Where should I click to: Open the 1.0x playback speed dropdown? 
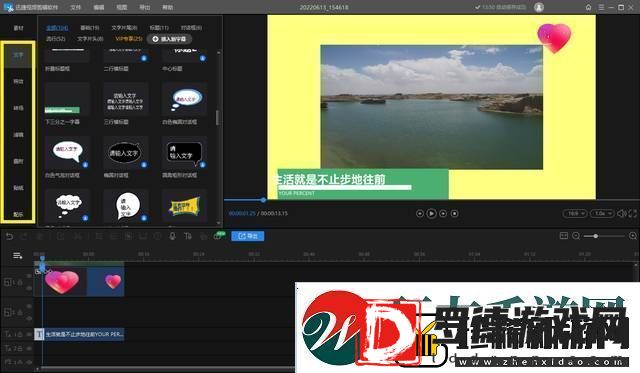coord(602,213)
